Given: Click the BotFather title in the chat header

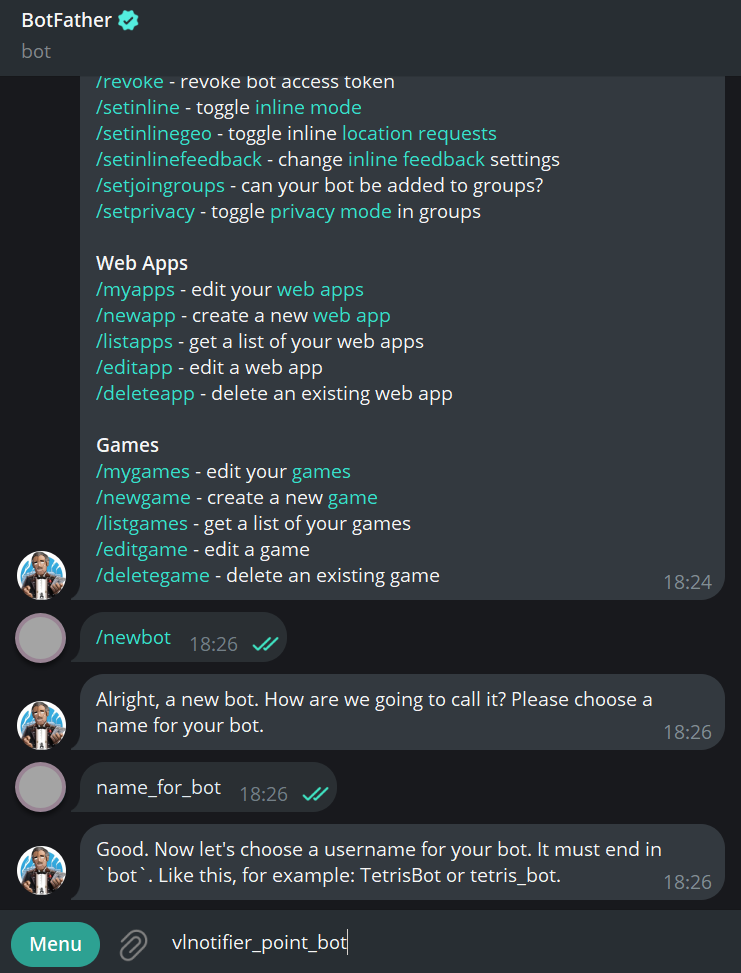Looking at the screenshot, I should pyautogui.click(x=65, y=20).
